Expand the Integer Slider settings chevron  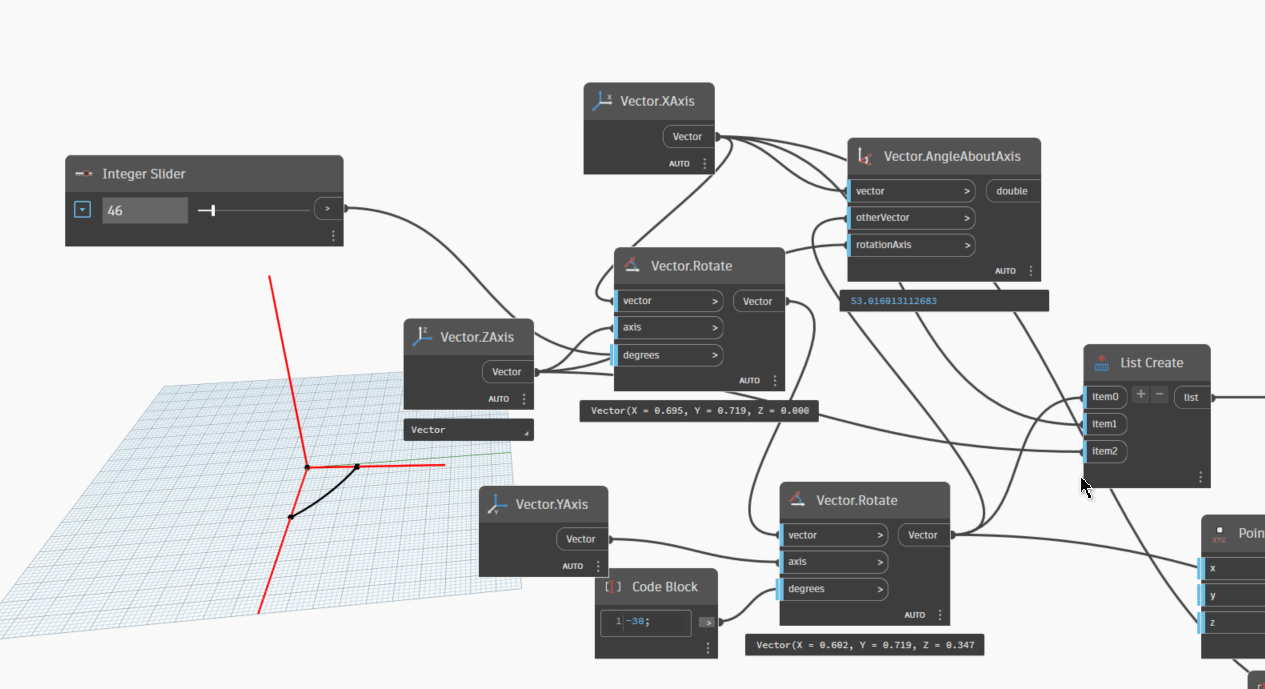click(x=83, y=210)
